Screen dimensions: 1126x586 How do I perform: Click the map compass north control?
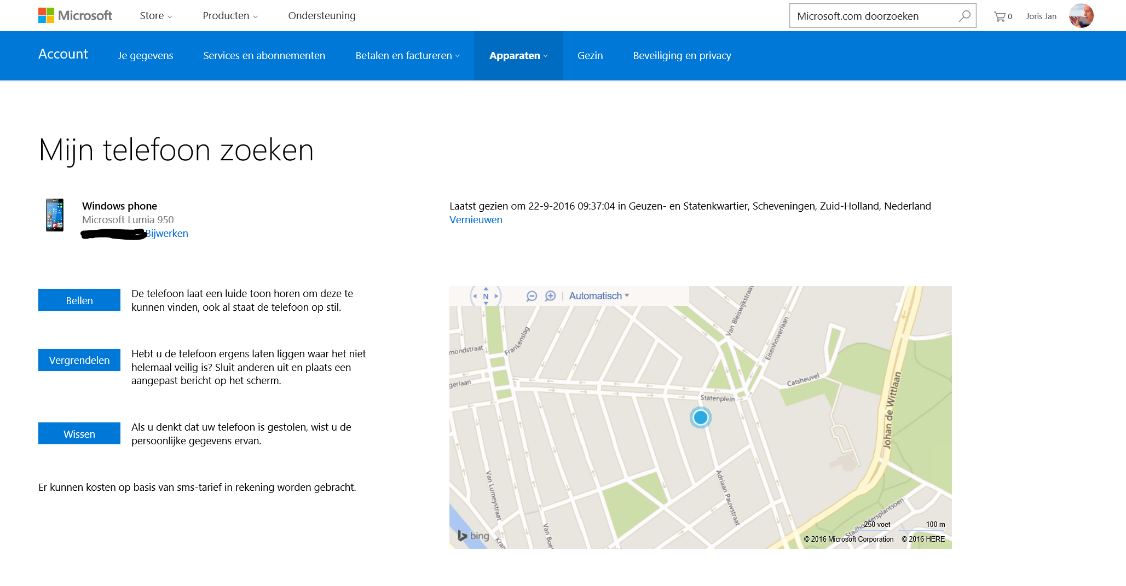click(485, 296)
